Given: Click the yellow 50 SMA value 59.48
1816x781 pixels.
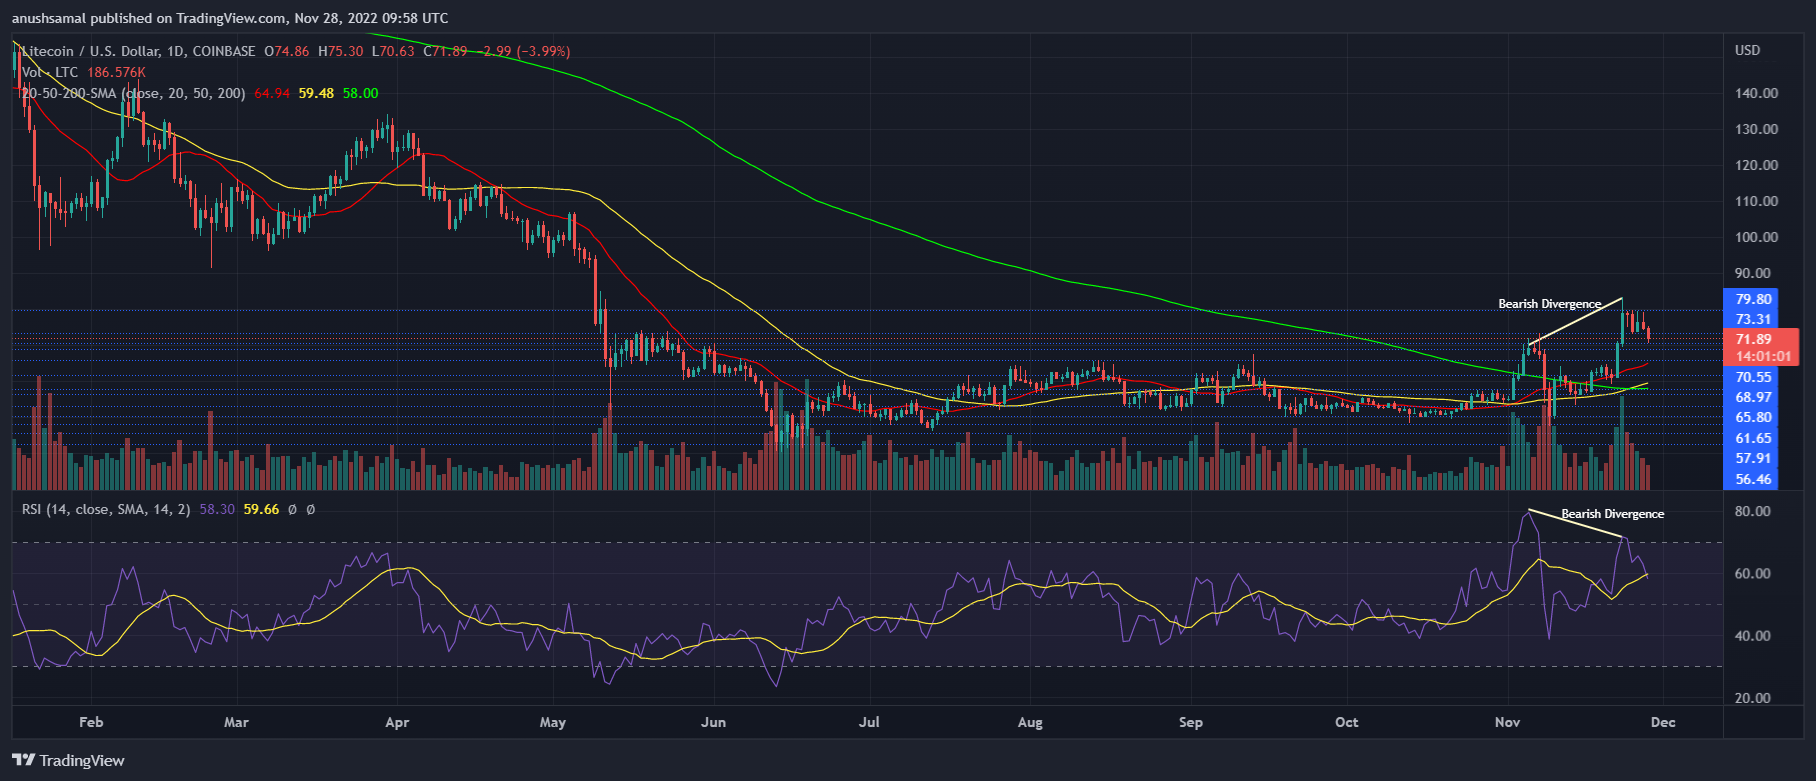Looking at the screenshot, I should [x=316, y=93].
